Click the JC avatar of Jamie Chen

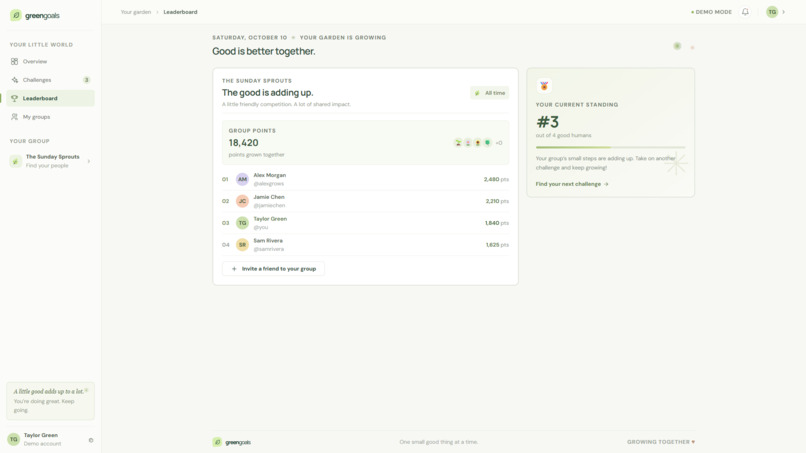pyautogui.click(x=242, y=201)
